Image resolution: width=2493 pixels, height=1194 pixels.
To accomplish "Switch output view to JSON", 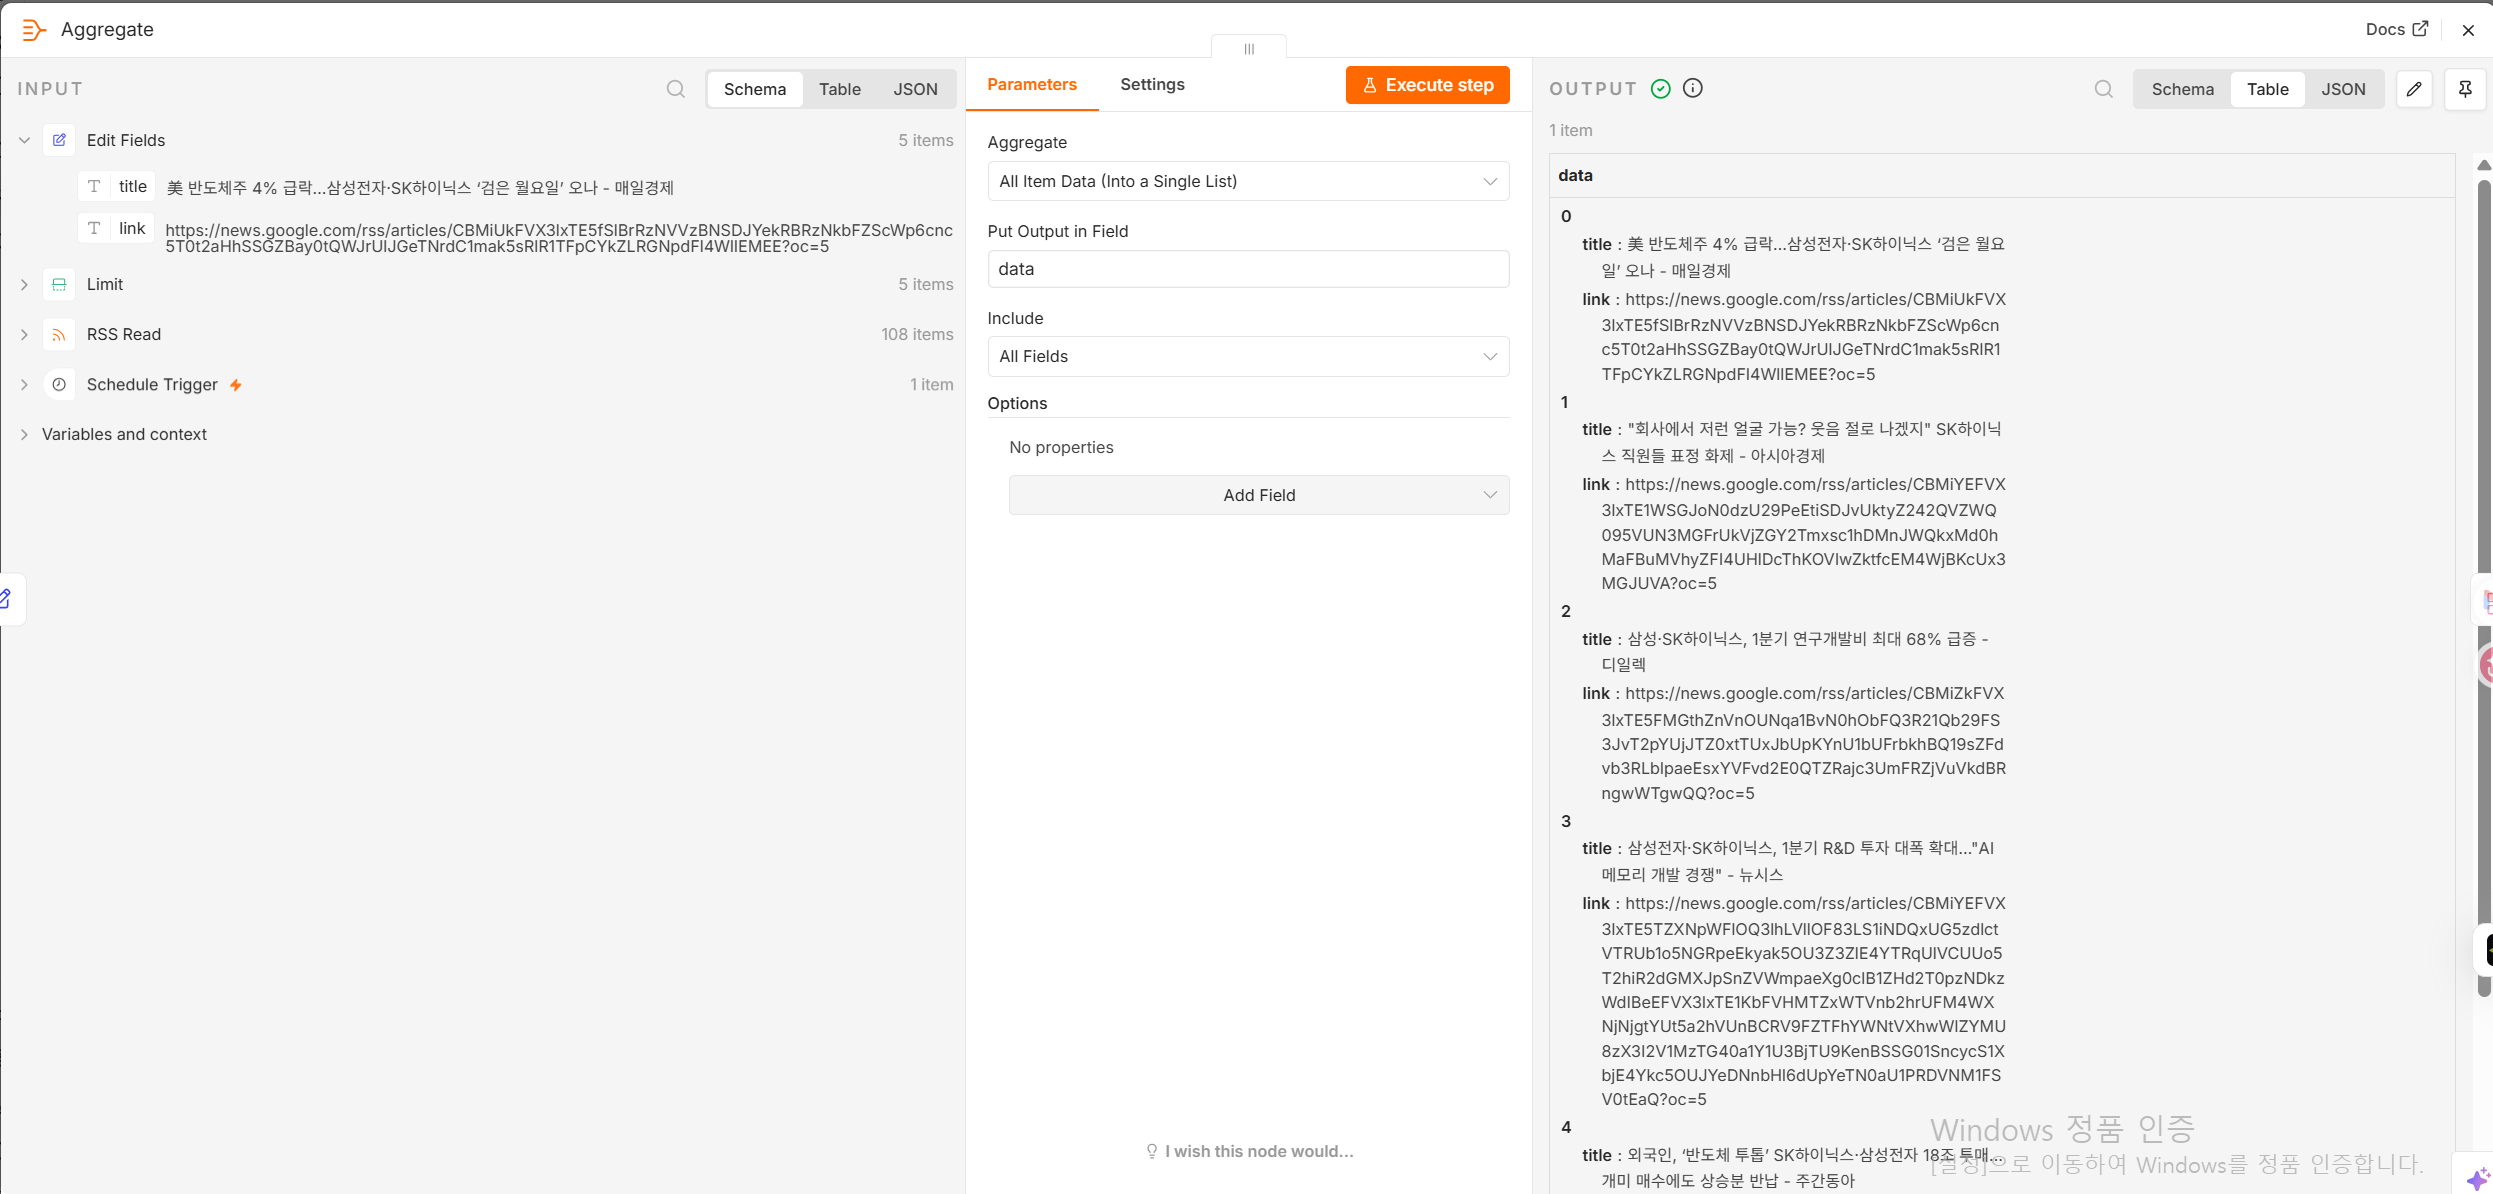I will click(2344, 89).
